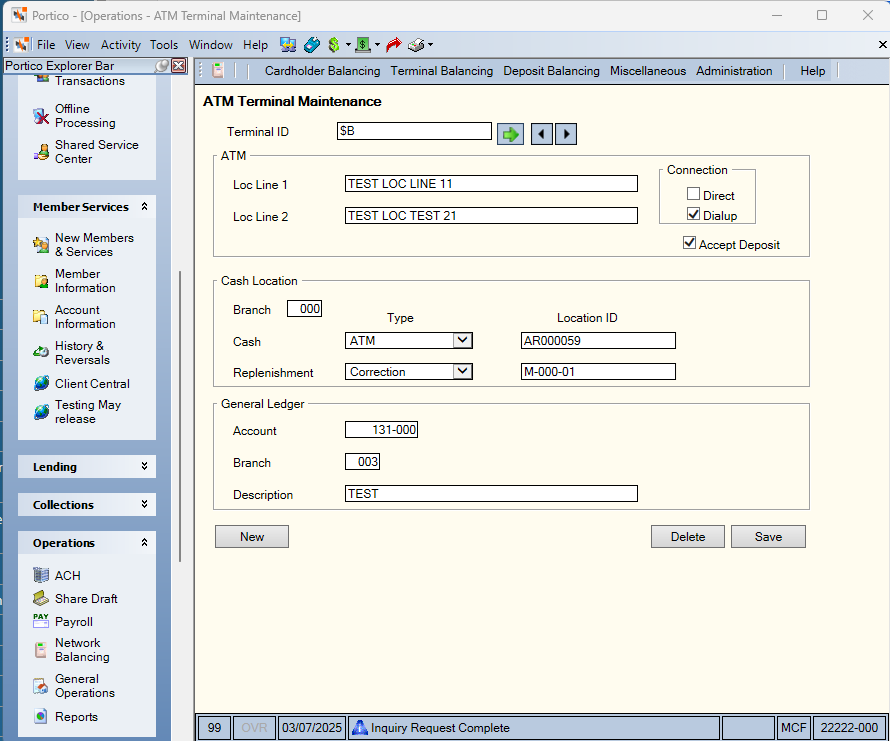The width and height of the screenshot is (890, 741).
Task: Open Reports under Operations
Action: tap(65, 717)
